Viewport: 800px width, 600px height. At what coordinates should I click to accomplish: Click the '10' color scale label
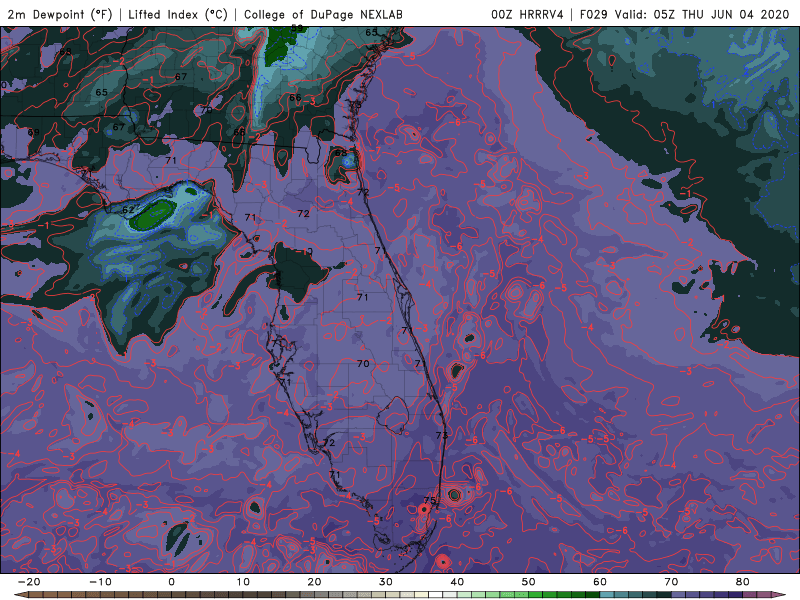pyautogui.click(x=243, y=582)
